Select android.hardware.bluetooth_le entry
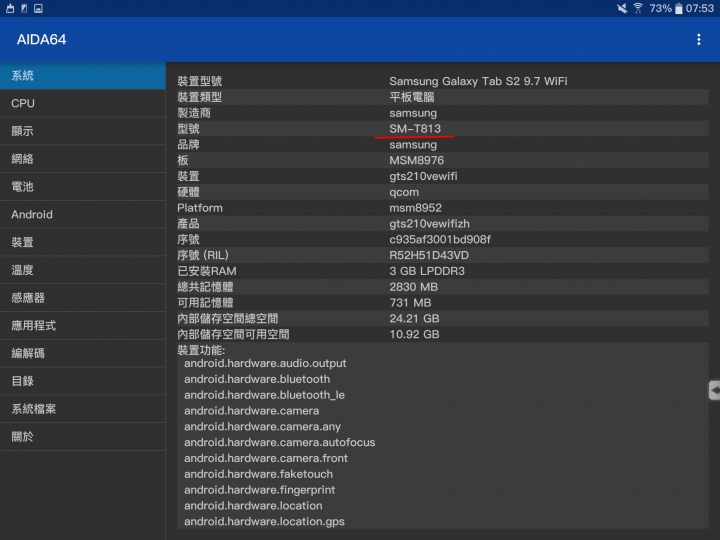The image size is (720, 540). coord(264,395)
